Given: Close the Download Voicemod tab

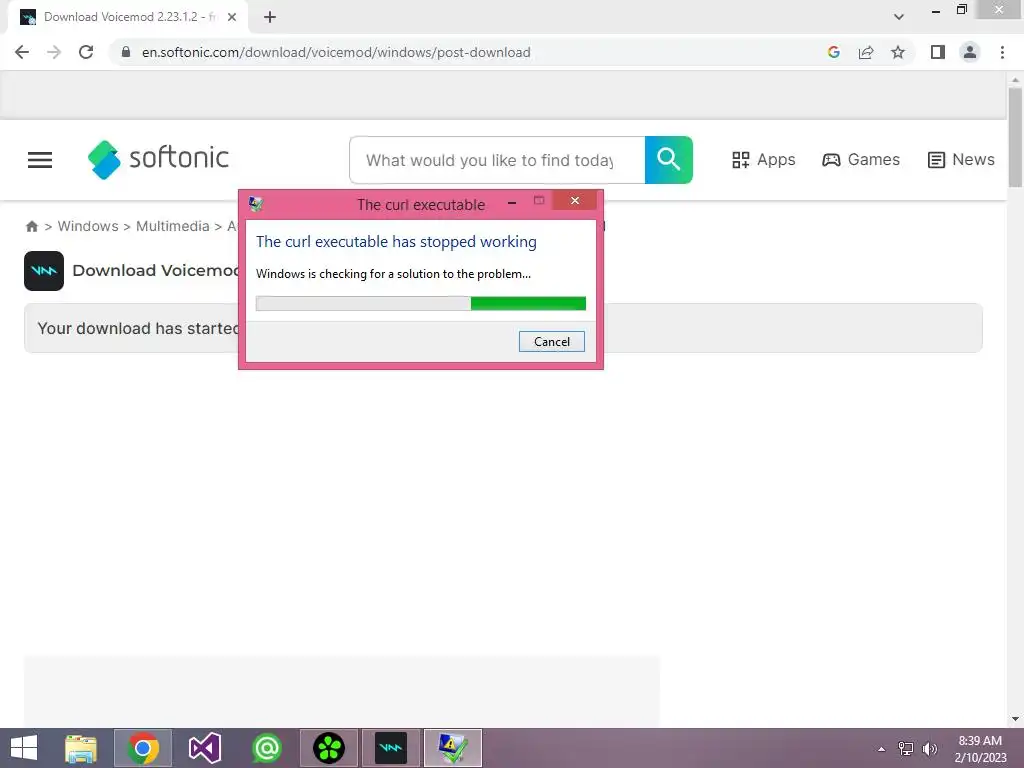Looking at the screenshot, I should [232, 17].
